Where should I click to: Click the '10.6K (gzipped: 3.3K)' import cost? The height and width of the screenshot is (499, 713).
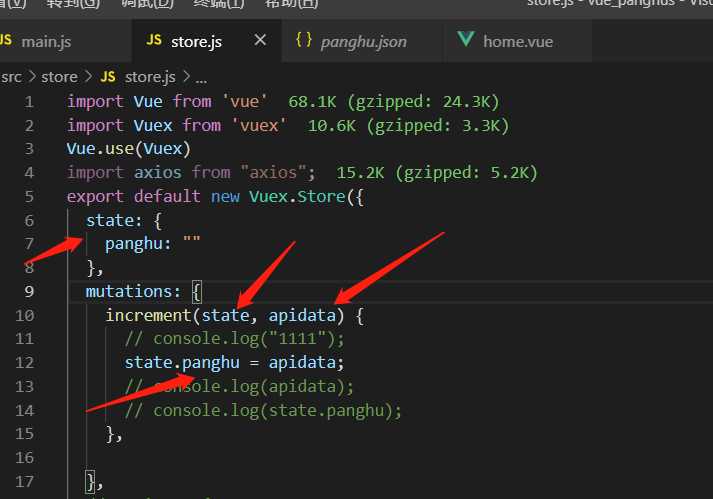(x=408, y=126)
